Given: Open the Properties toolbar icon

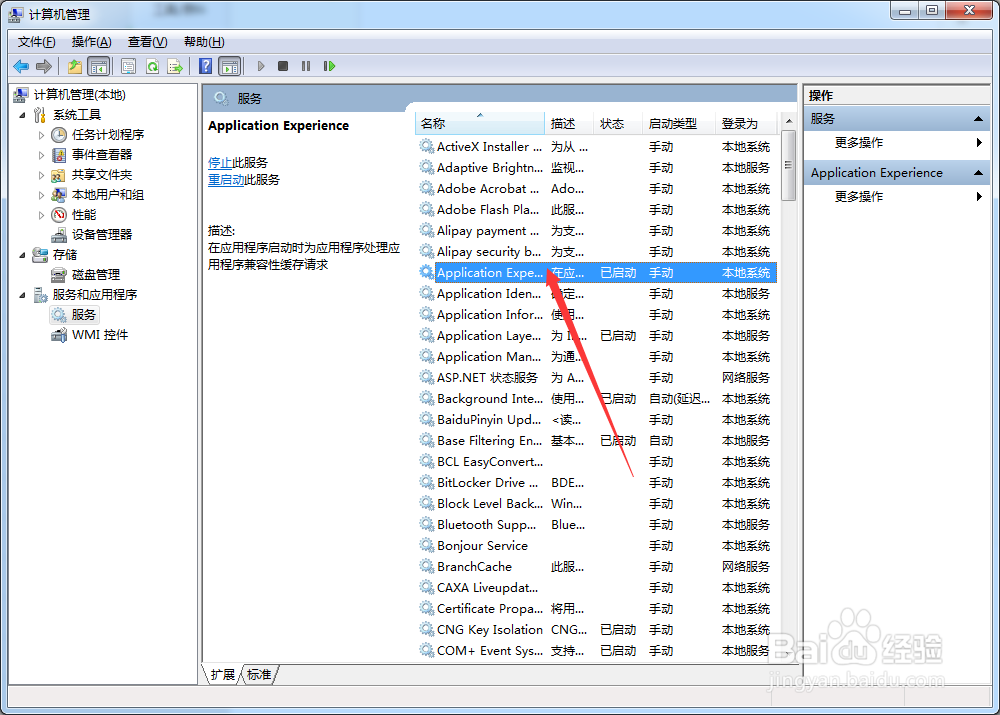Looking at the screenshot, I should 128,66.
